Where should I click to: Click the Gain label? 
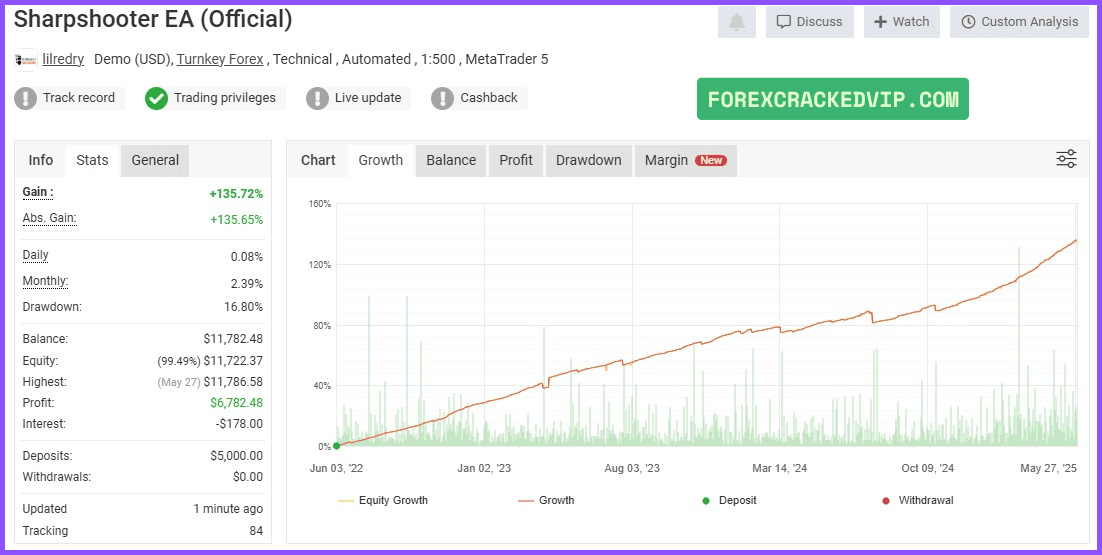click(x=38, y=192)
